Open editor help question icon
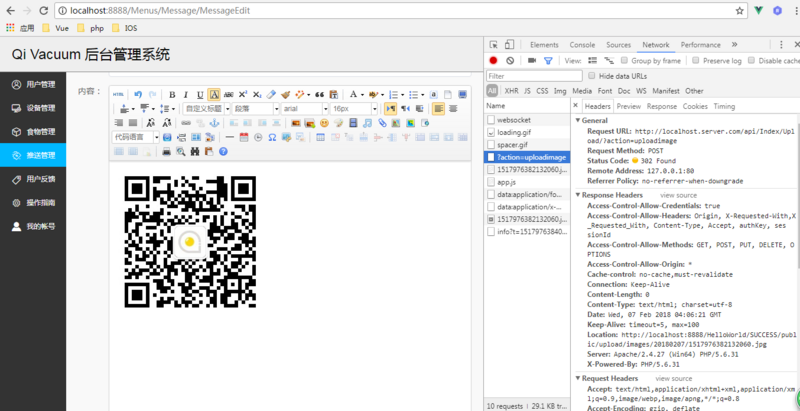This screenshot has width=800, height=411. pos(223,151)
